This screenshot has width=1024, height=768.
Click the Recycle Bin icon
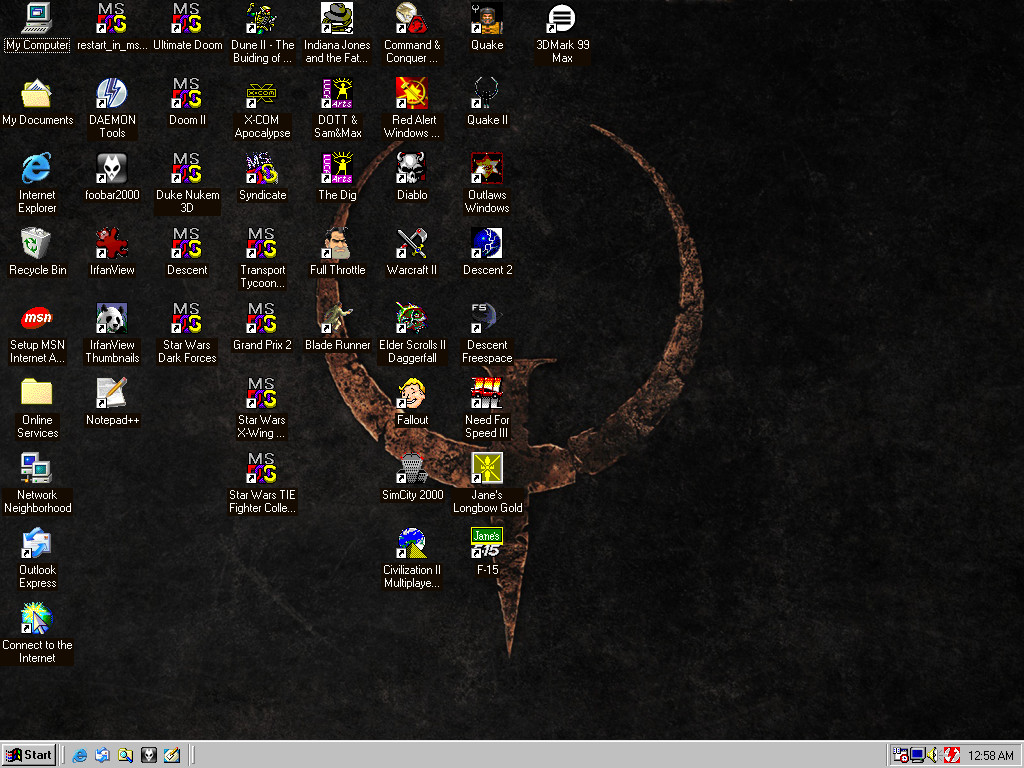[37, 244]
